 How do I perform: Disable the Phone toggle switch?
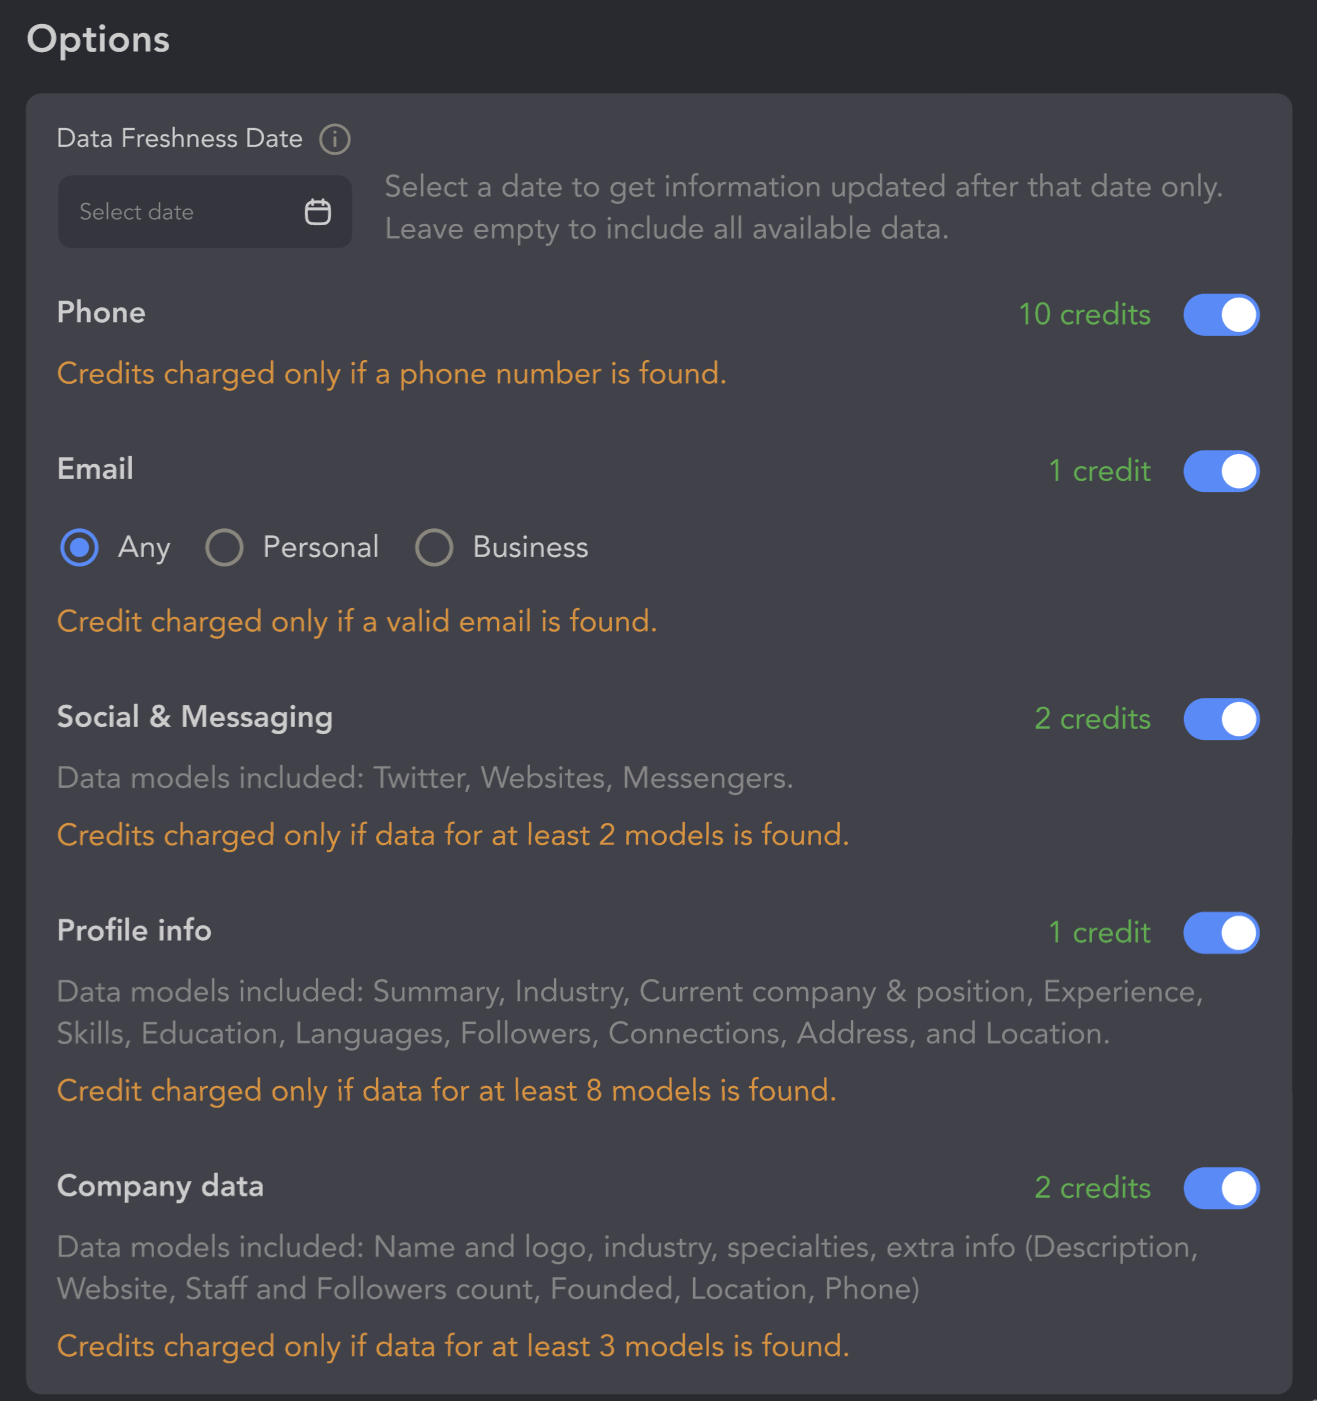[1221, 315]
